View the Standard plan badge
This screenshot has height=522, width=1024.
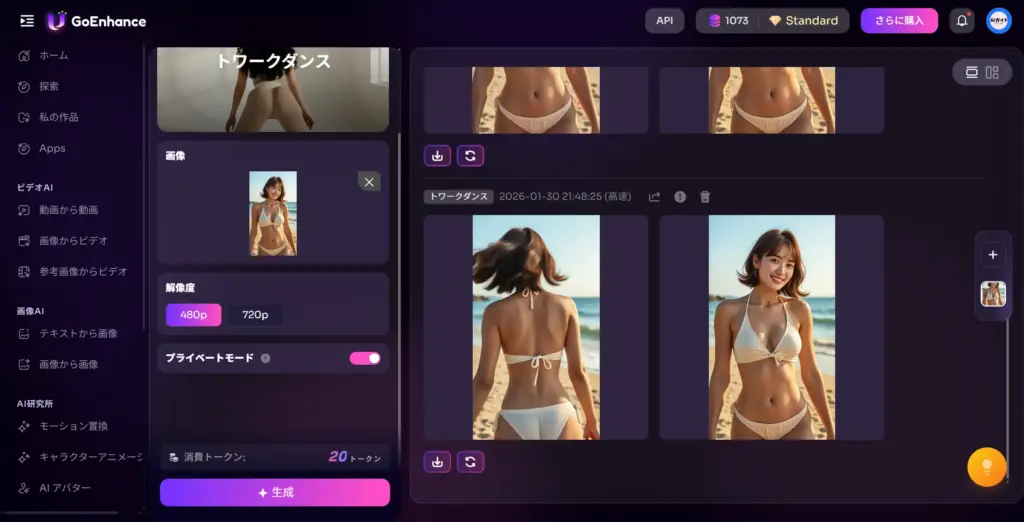[804, 21]
